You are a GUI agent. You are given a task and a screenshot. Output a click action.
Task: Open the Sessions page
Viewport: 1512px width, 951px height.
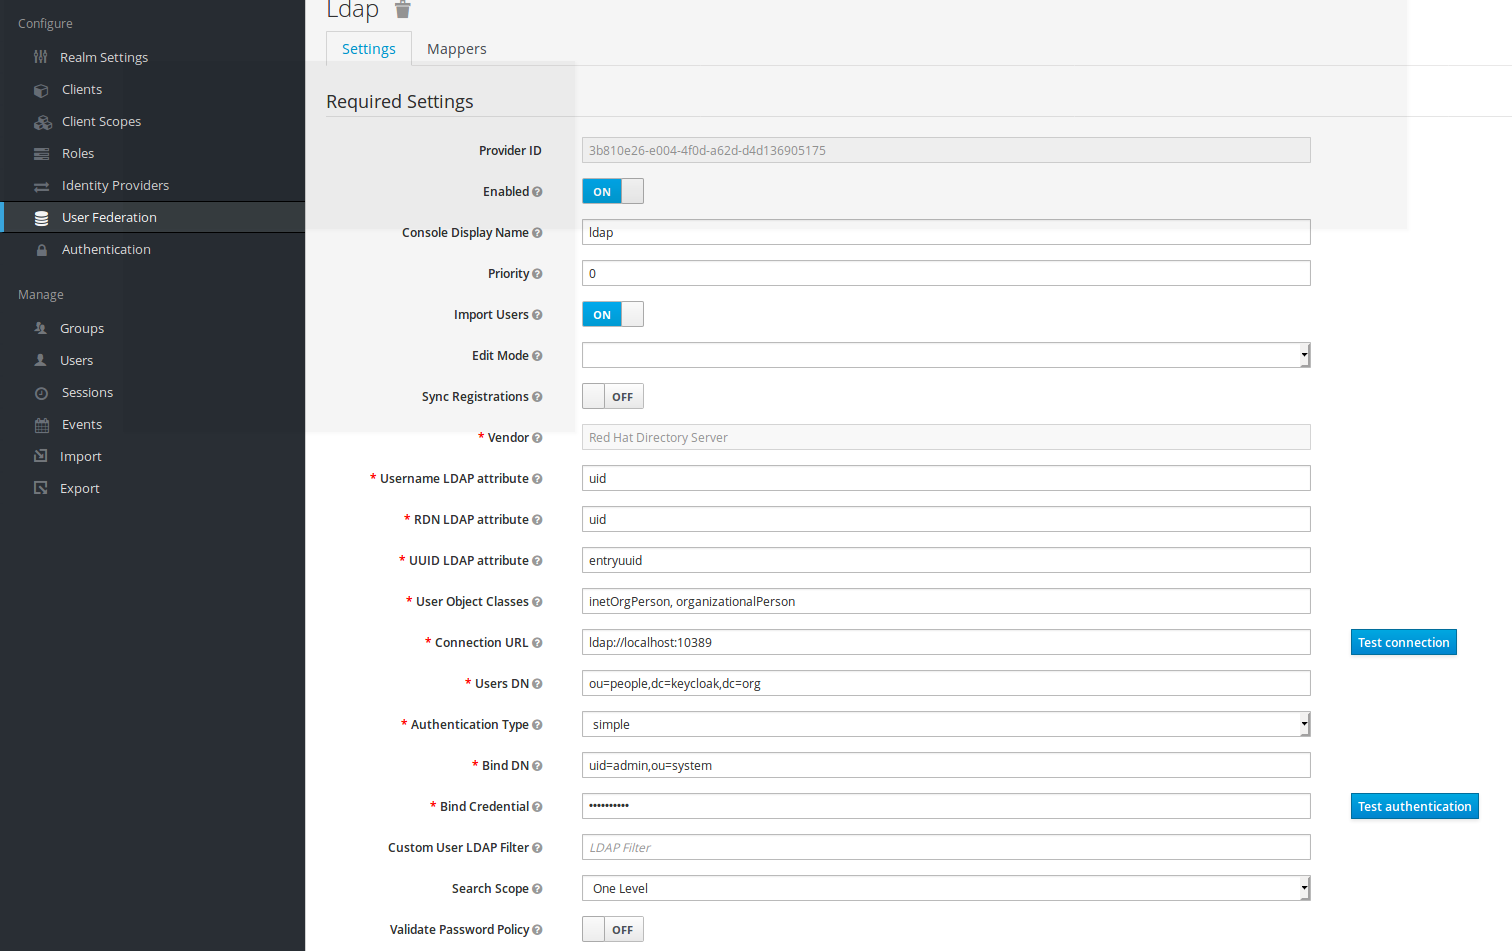[x=85, y=392]
